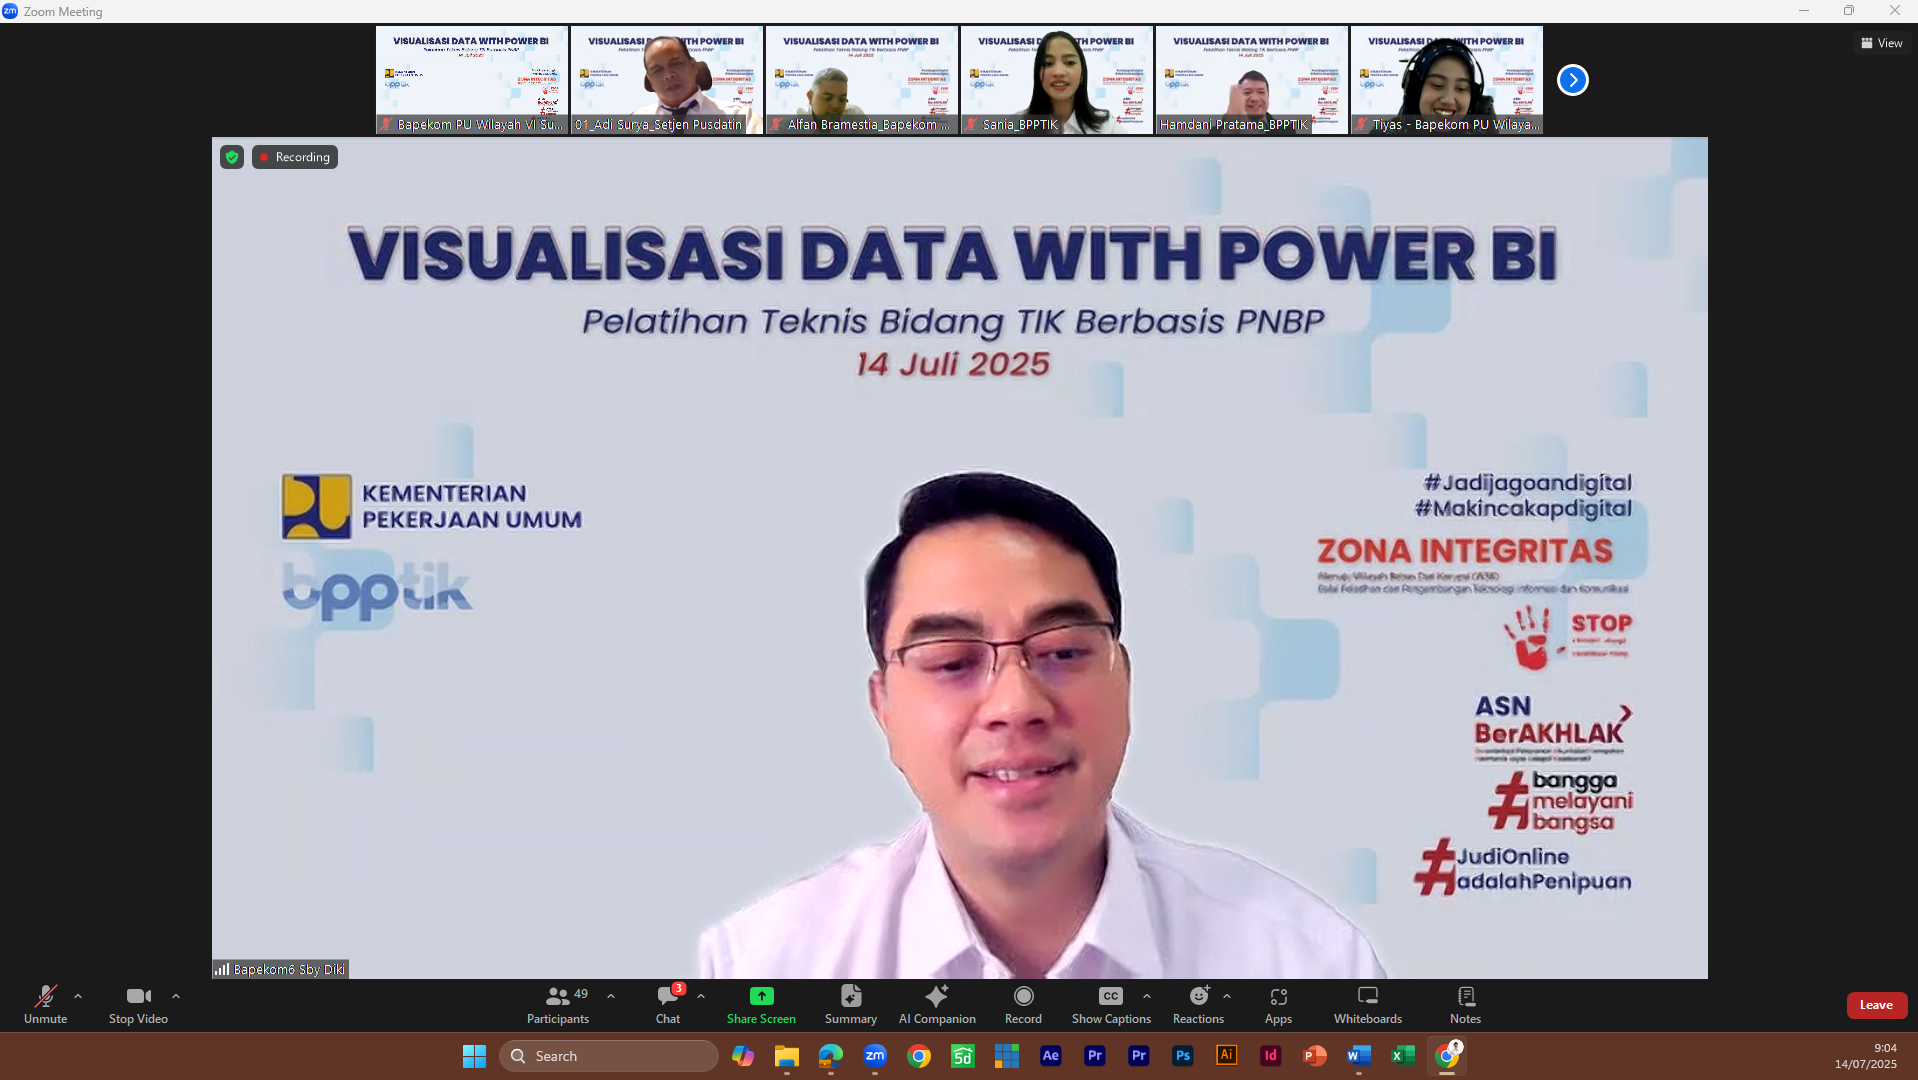Click the Bapekom6 Sby Diki name label
This screenshot has height=1080, width=1918.
coord(281,969)
